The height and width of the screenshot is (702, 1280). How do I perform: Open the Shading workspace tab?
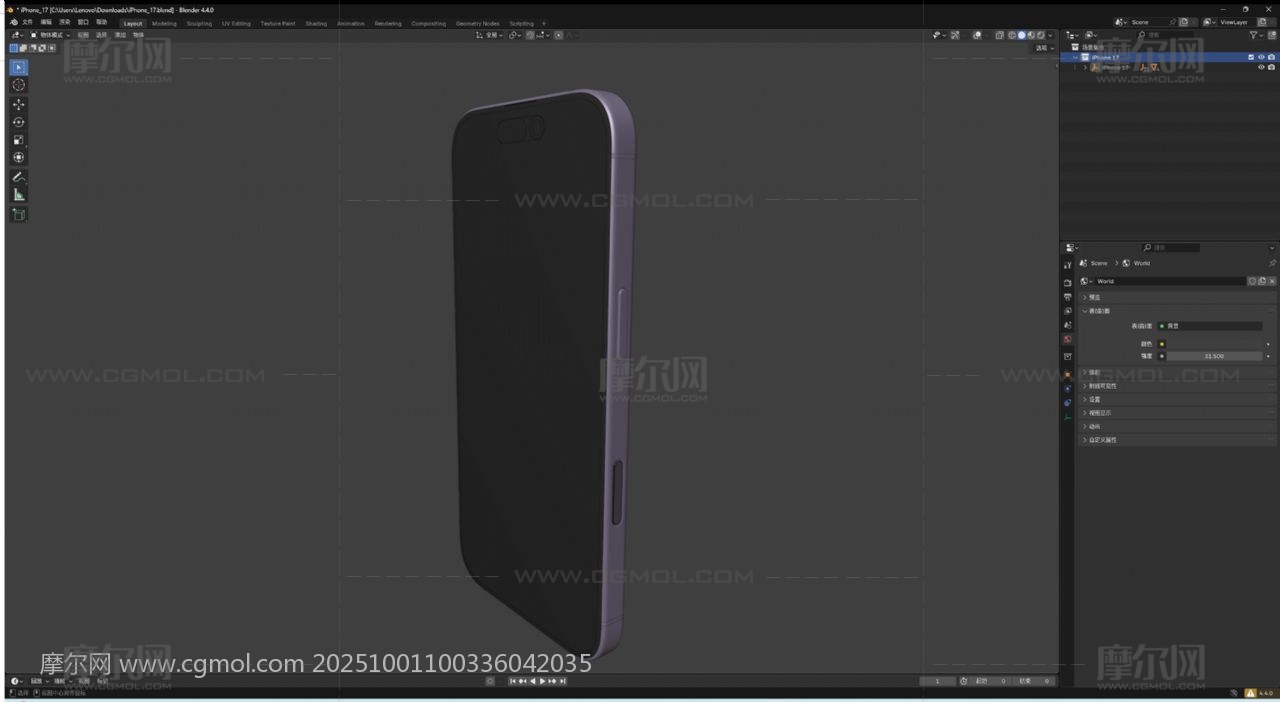click(x=316, y=23)
